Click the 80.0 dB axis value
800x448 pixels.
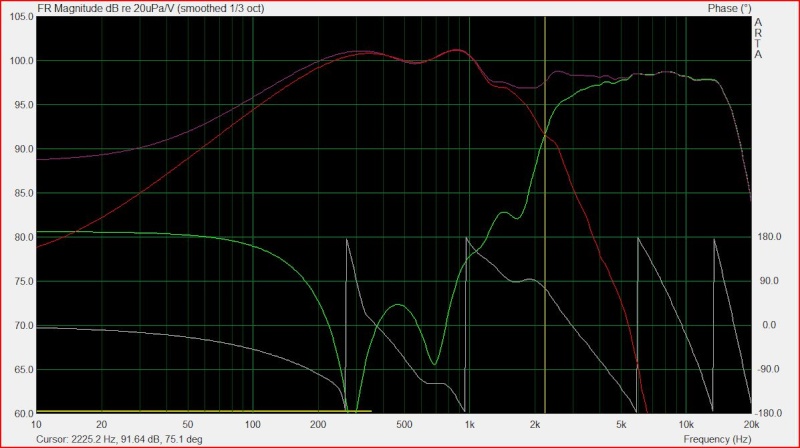point(23,237)
